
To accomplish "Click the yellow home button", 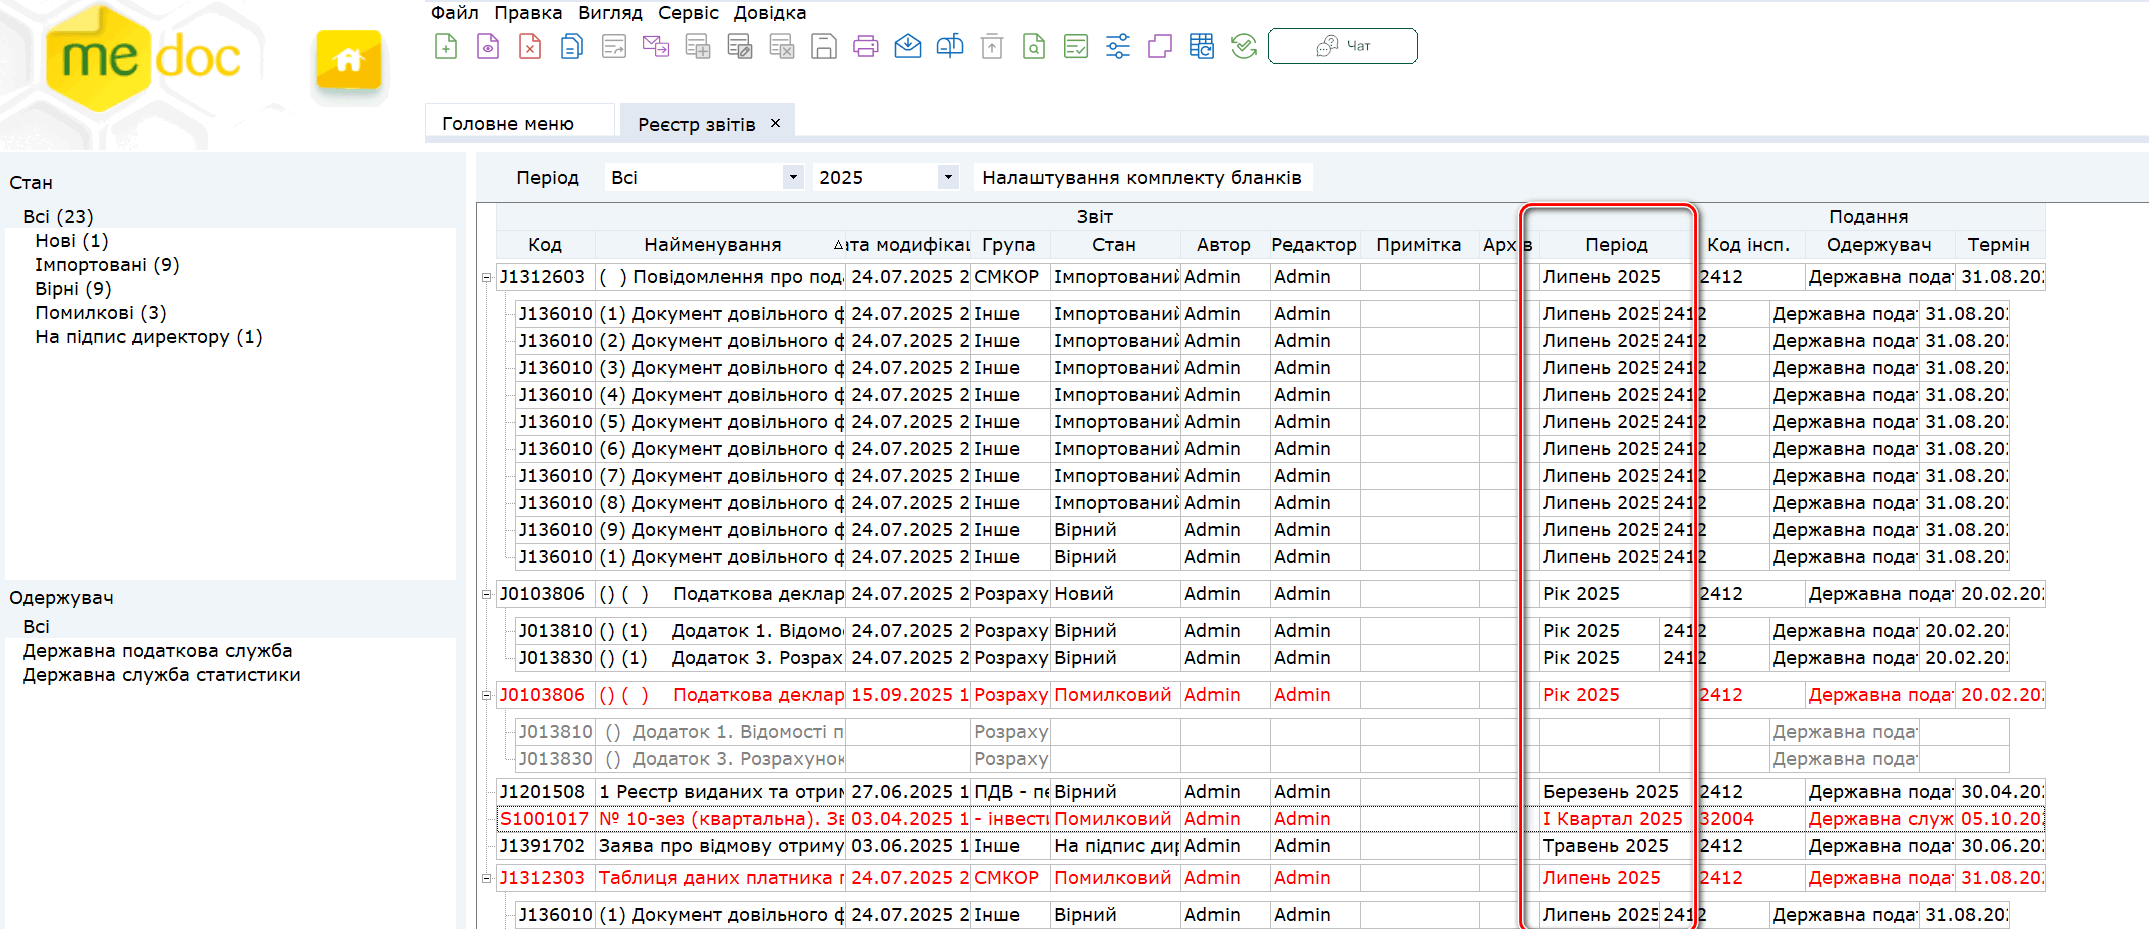I will click(348, 60).
